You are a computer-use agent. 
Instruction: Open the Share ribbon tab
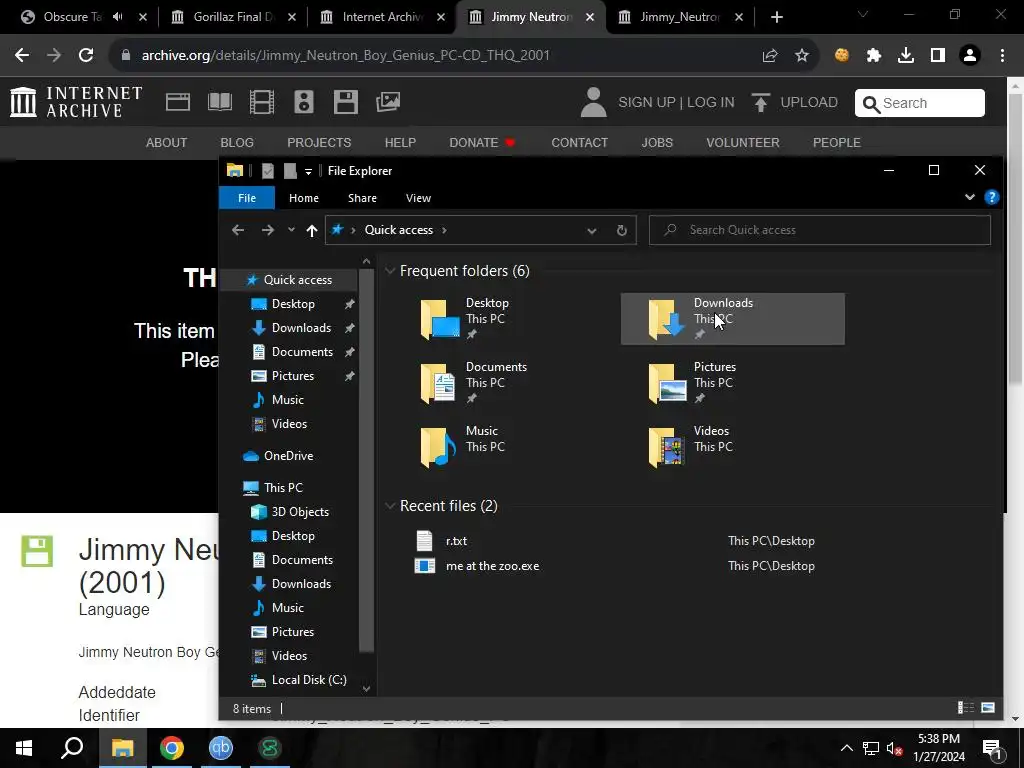tap(362, 198)
